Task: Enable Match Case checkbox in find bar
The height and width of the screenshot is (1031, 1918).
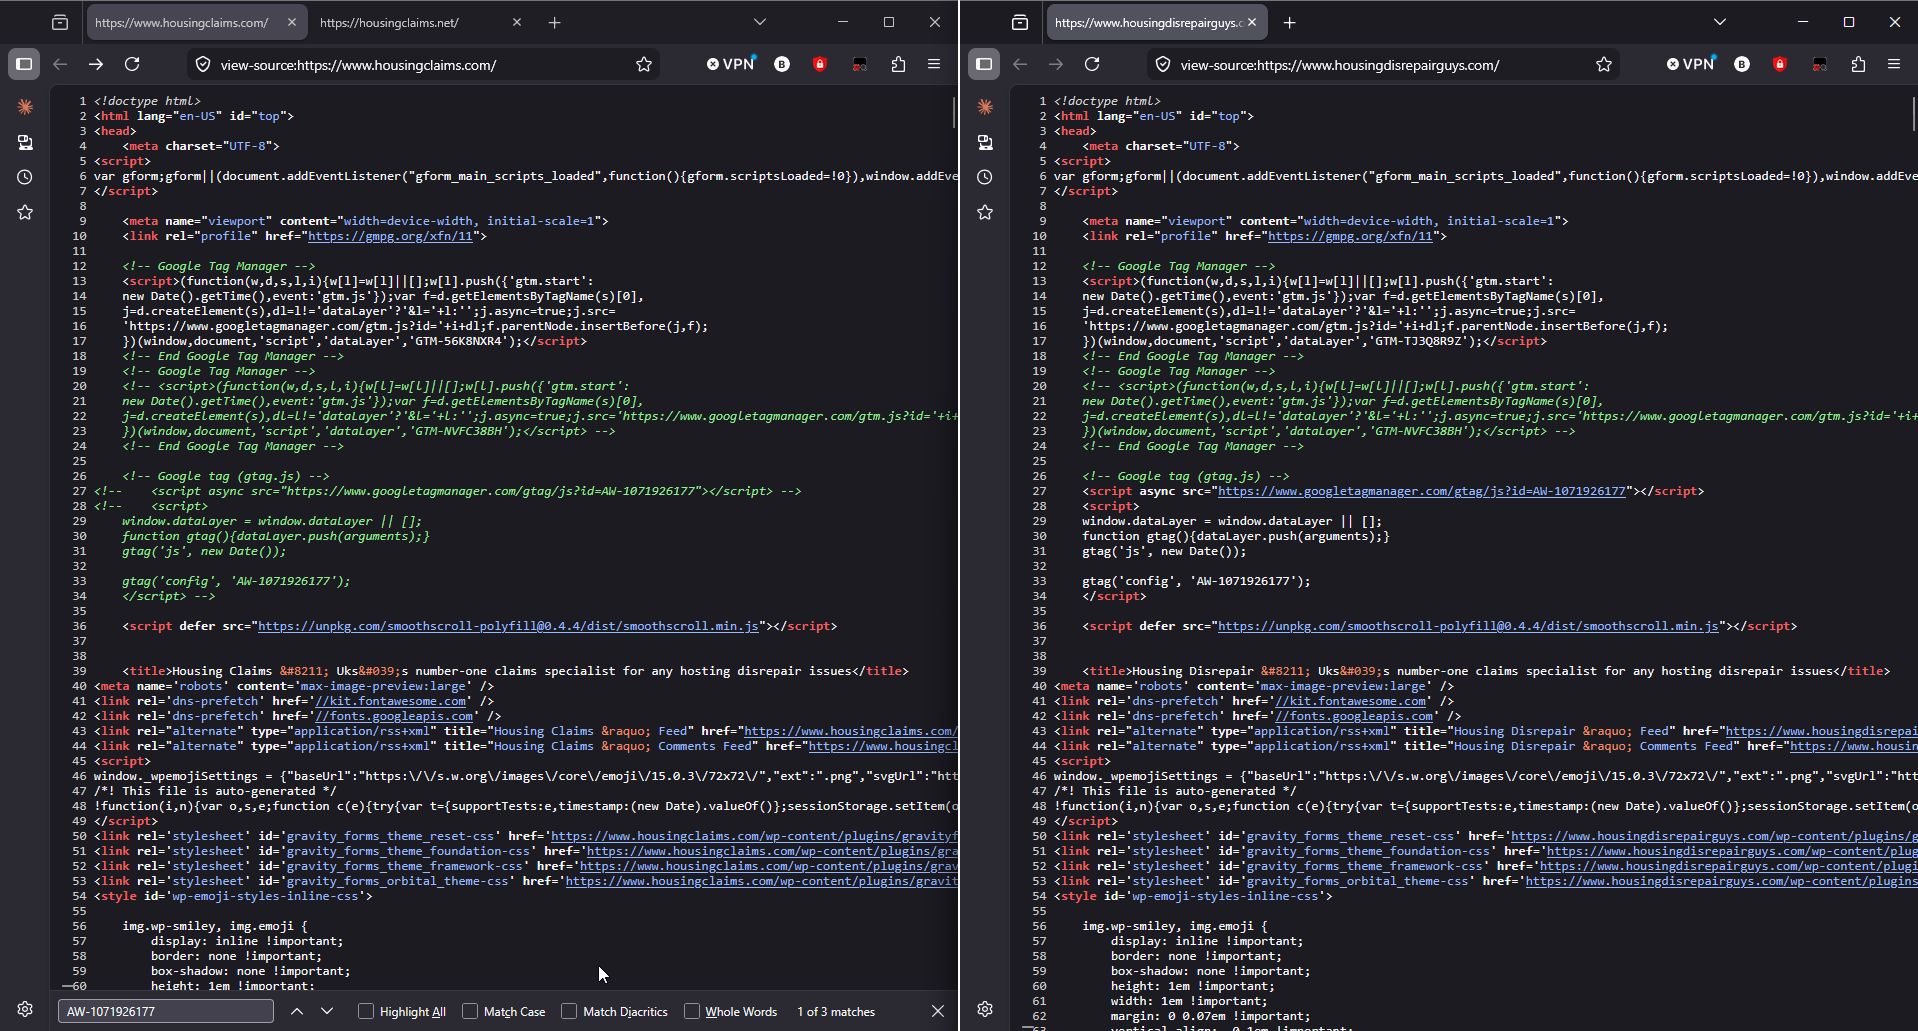Action: coord(470,1011)
